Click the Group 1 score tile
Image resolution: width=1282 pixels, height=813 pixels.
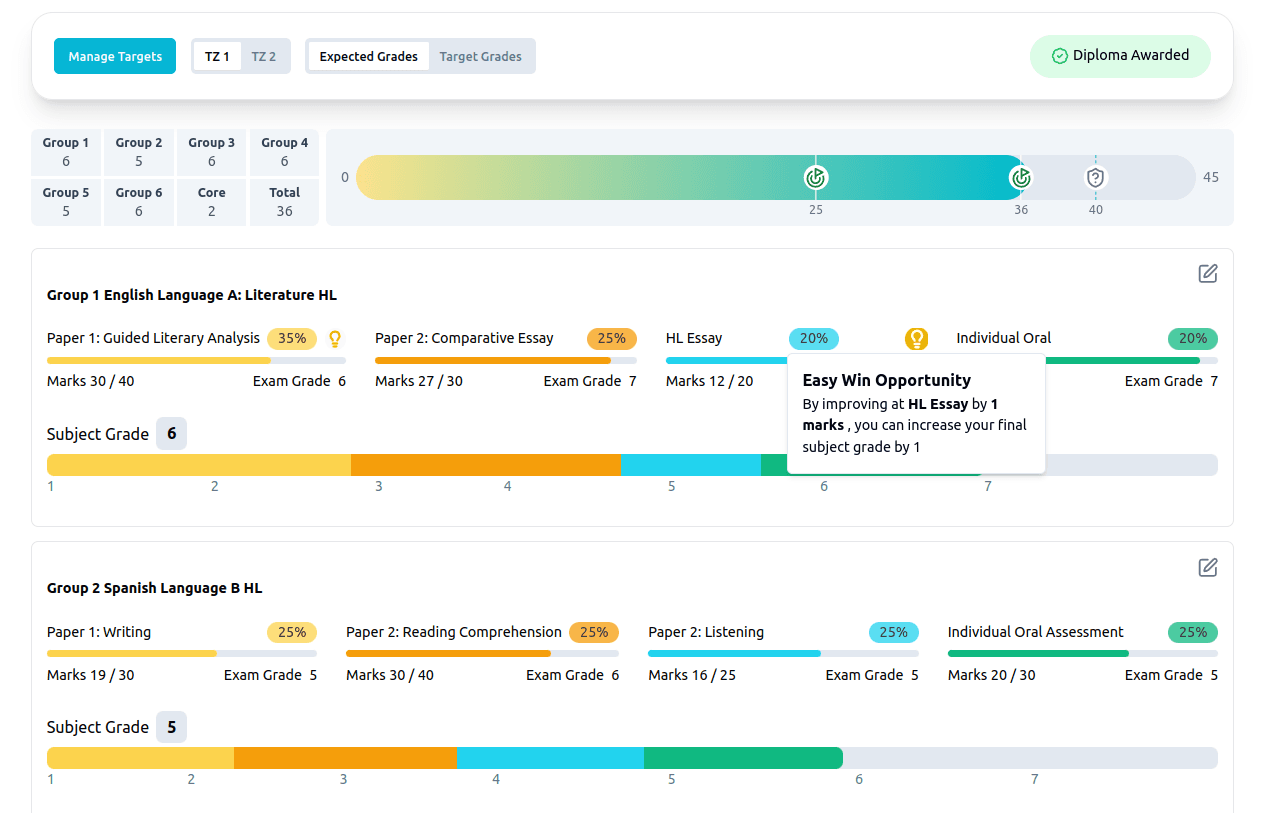[66, 152]
